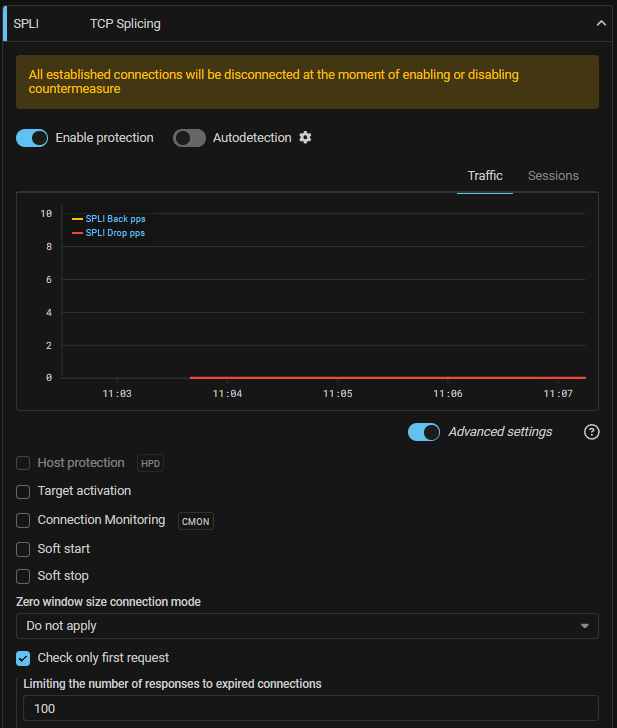Uncheck Check only first request
The height and width of the screenshot is (728, 617).
pyautogui.click(x=24, y=658)
